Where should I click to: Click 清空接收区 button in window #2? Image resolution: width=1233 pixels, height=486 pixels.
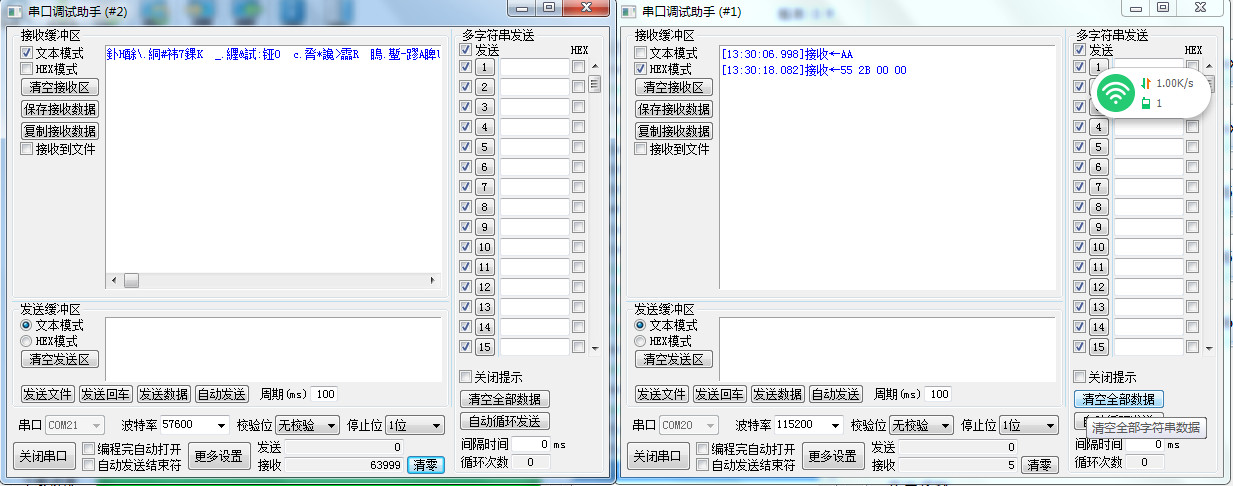click(x=60, y=87)
